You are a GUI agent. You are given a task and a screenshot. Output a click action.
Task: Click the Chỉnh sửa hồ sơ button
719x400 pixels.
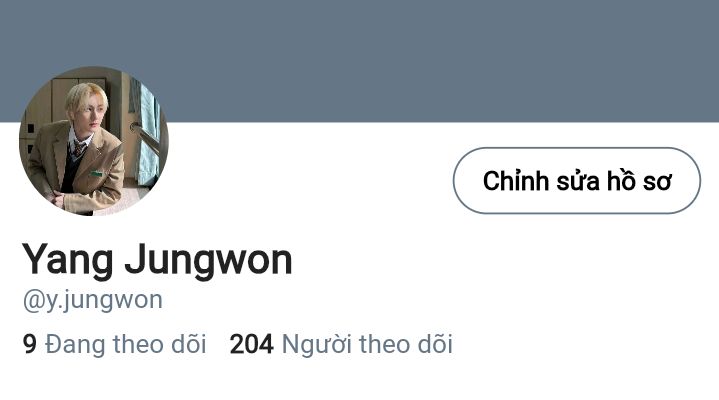click(576, 181)
